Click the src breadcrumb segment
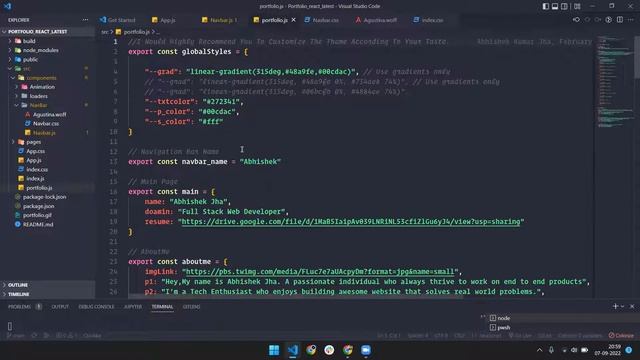The width and height of the screenshot is (640, 360). pos(105,31)
